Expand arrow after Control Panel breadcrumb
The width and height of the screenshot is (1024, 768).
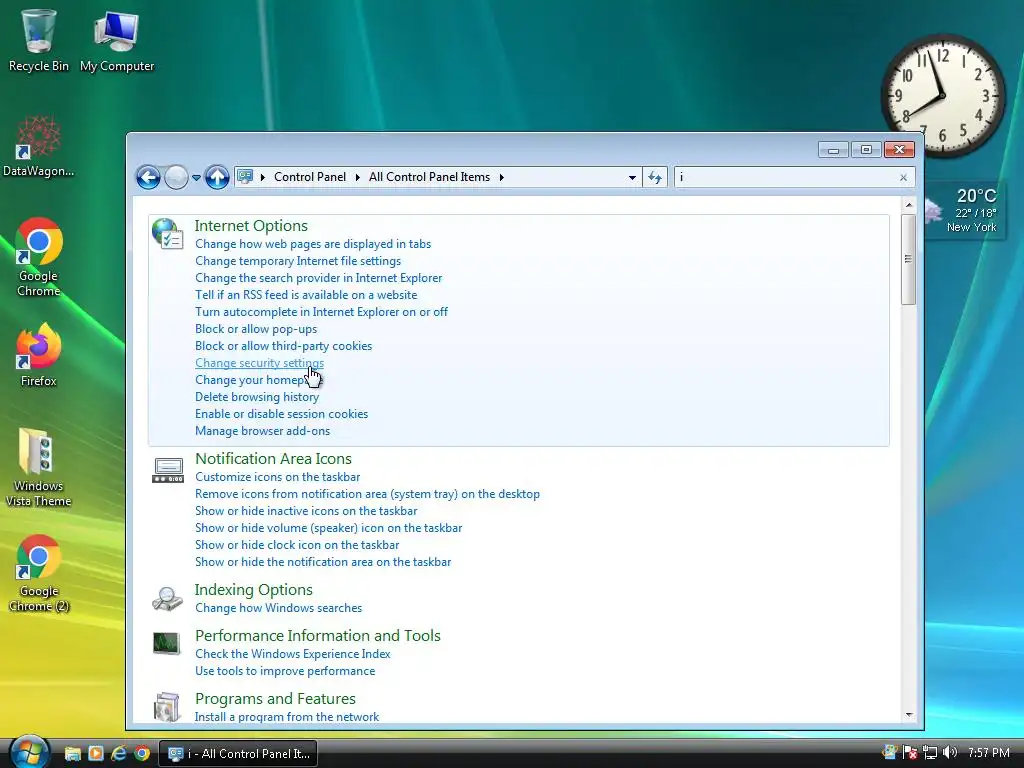[357, 177]
